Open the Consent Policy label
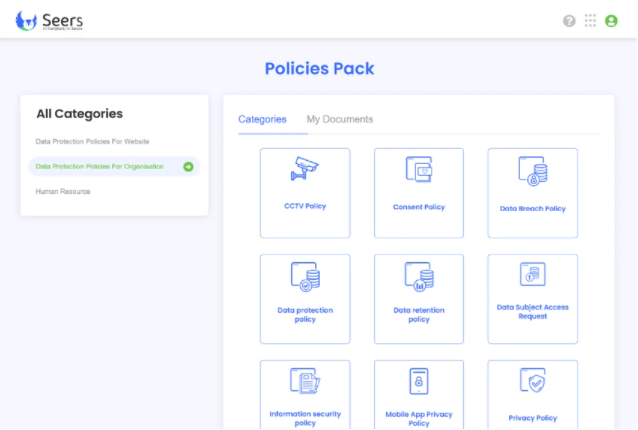The width and height of the screenshot is (638, 430). (x=419, y=207)
